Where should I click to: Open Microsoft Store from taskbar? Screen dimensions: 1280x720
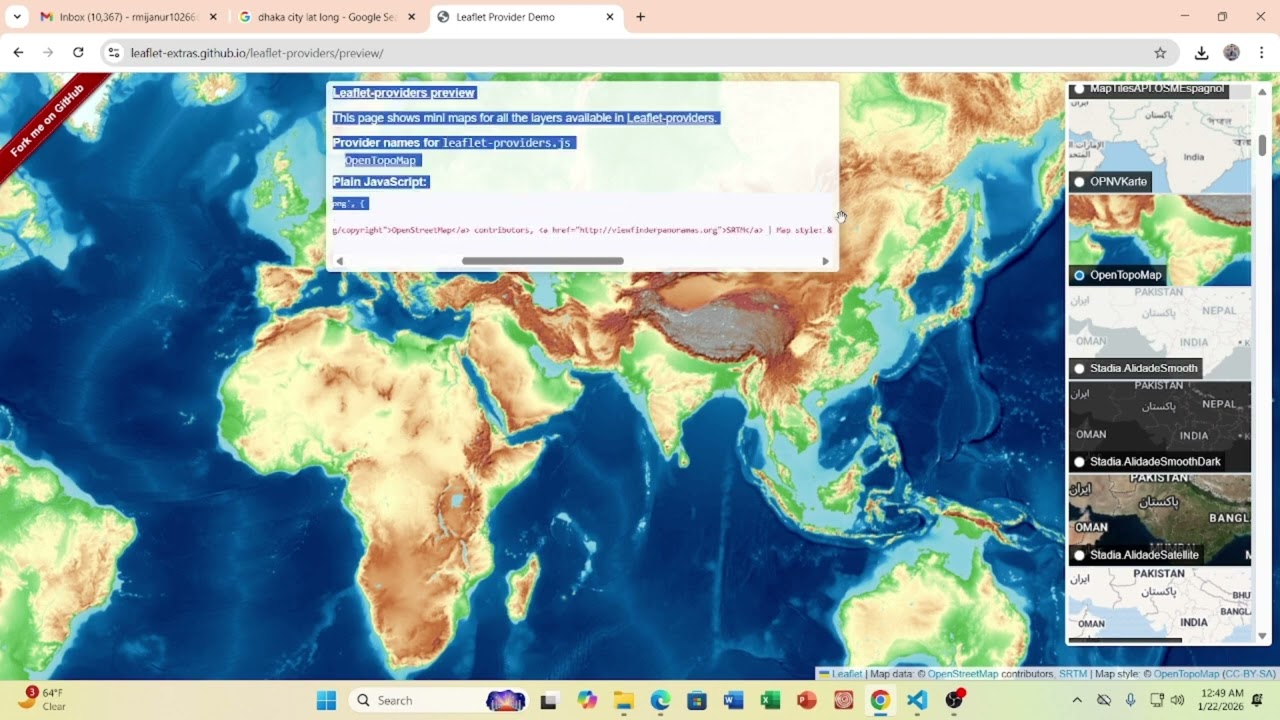pyautogui.click(x=697, y=700)
